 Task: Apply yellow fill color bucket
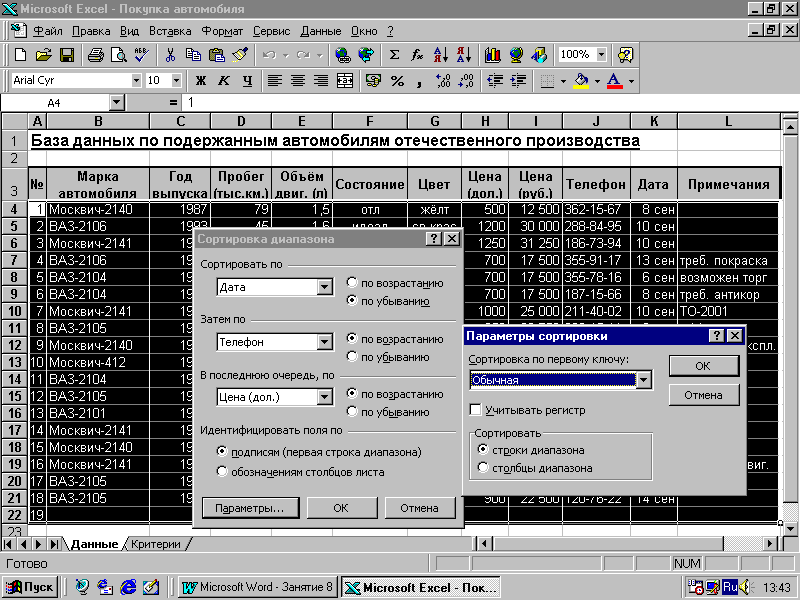(581, 81)
